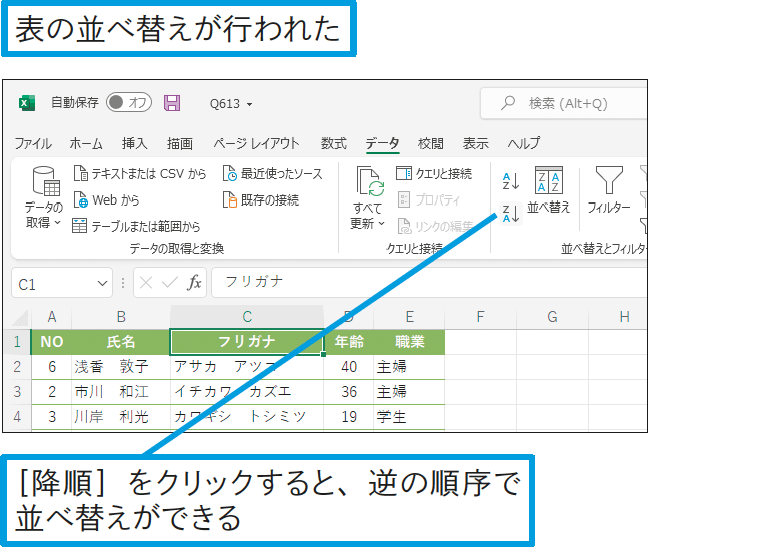Click the cell カワギシ トシミツ
783x547 pixels.
[x=247, y=417]
